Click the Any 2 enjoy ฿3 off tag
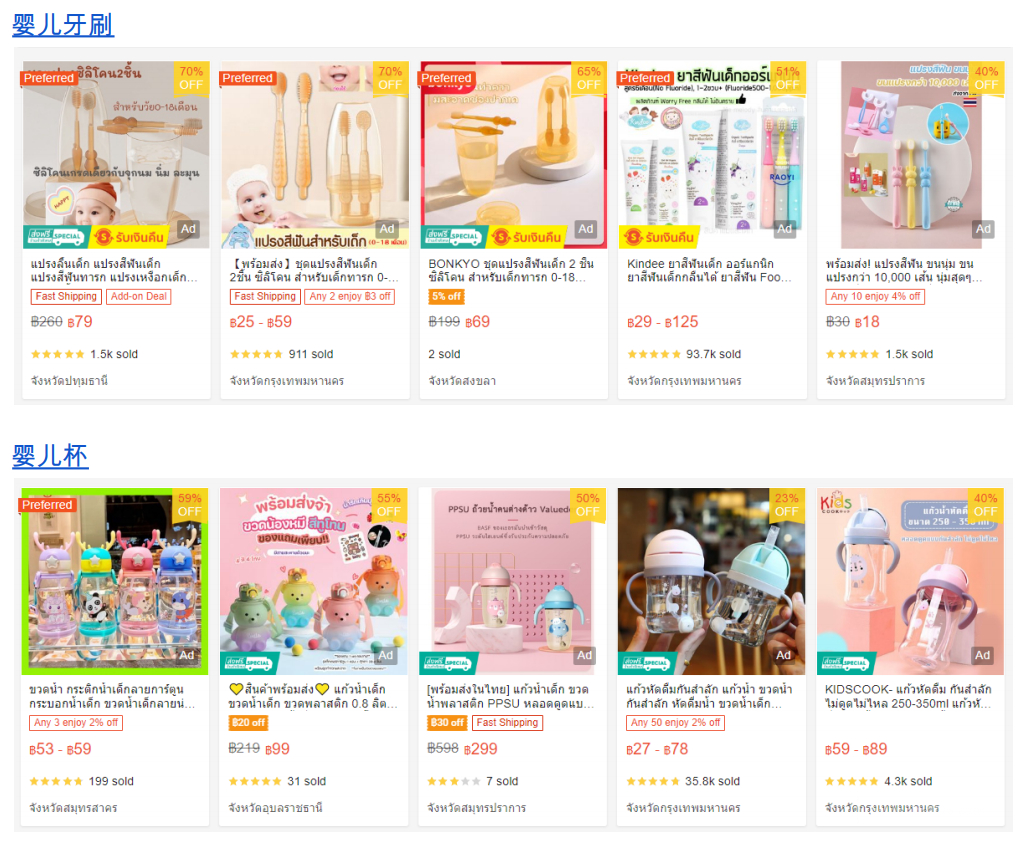This screenshot has width=1017, height=843. [350, 296]
